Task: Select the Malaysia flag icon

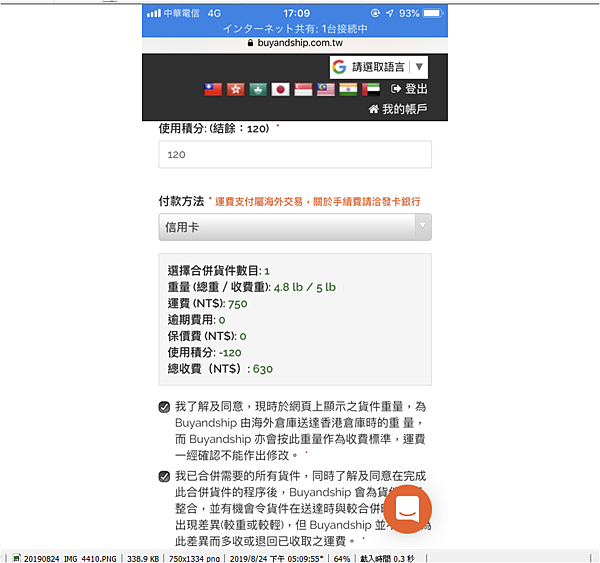Action: pyautogui.click(x=326, y=90)
